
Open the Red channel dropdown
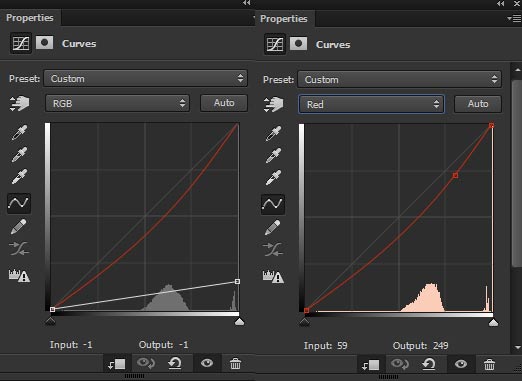371,104
